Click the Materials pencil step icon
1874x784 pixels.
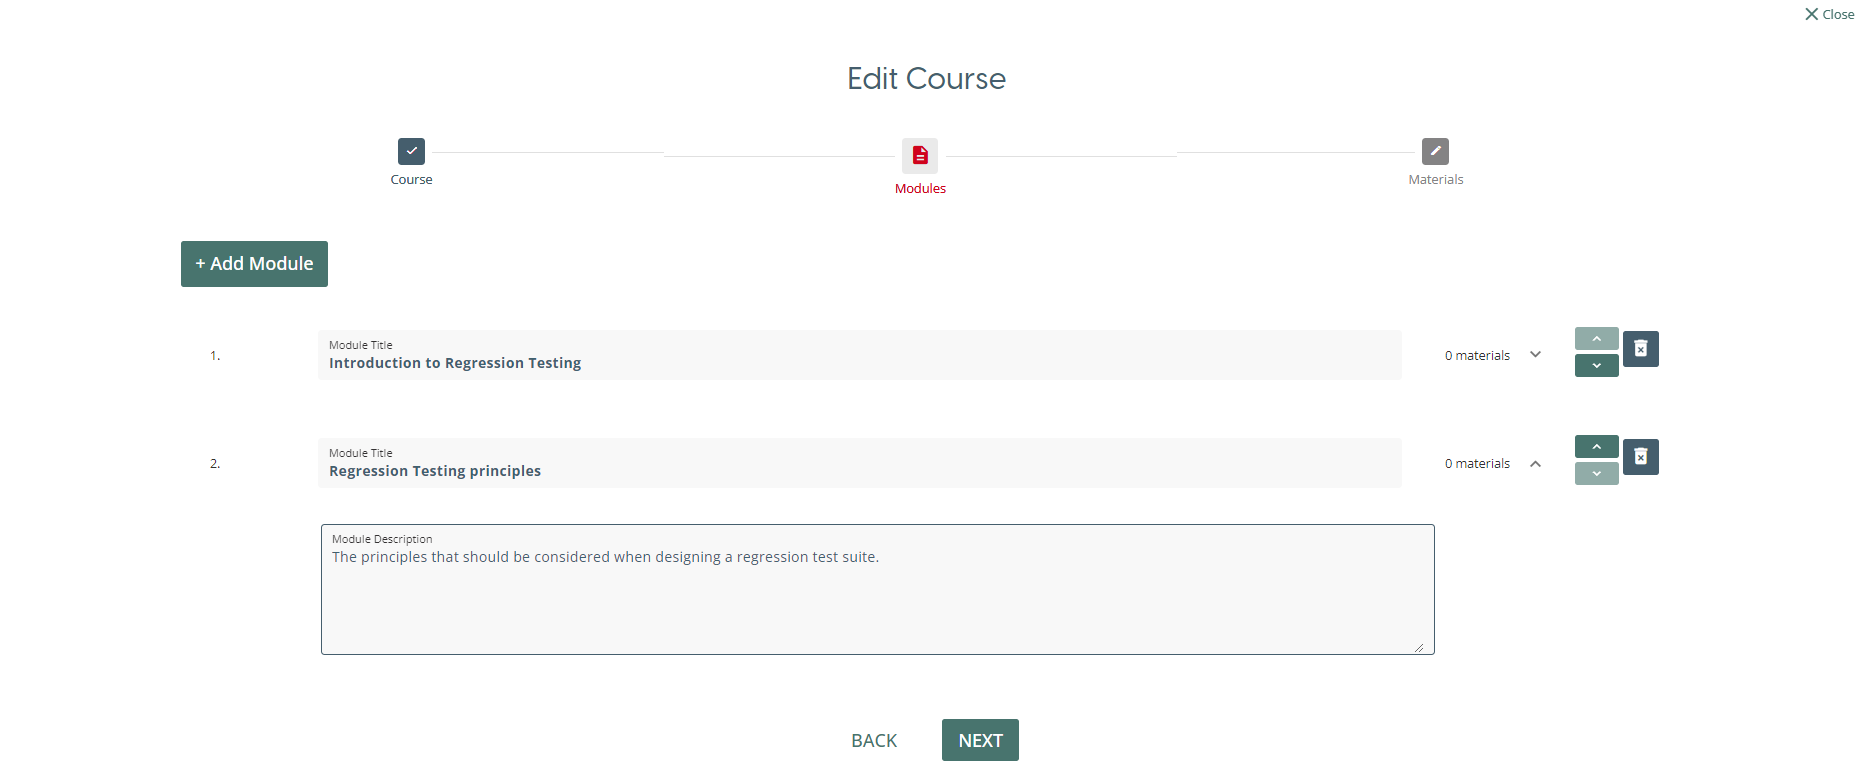(1435, 151)
